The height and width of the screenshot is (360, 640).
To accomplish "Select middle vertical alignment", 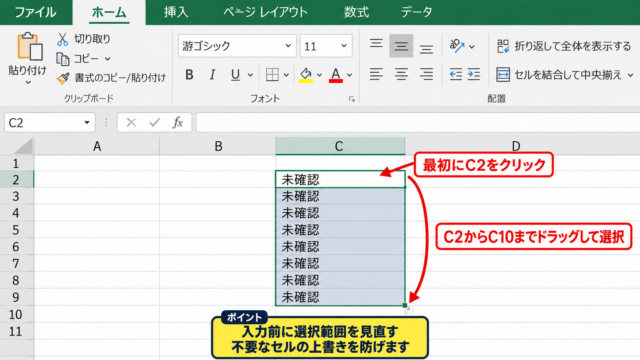I will pos(401,46).
